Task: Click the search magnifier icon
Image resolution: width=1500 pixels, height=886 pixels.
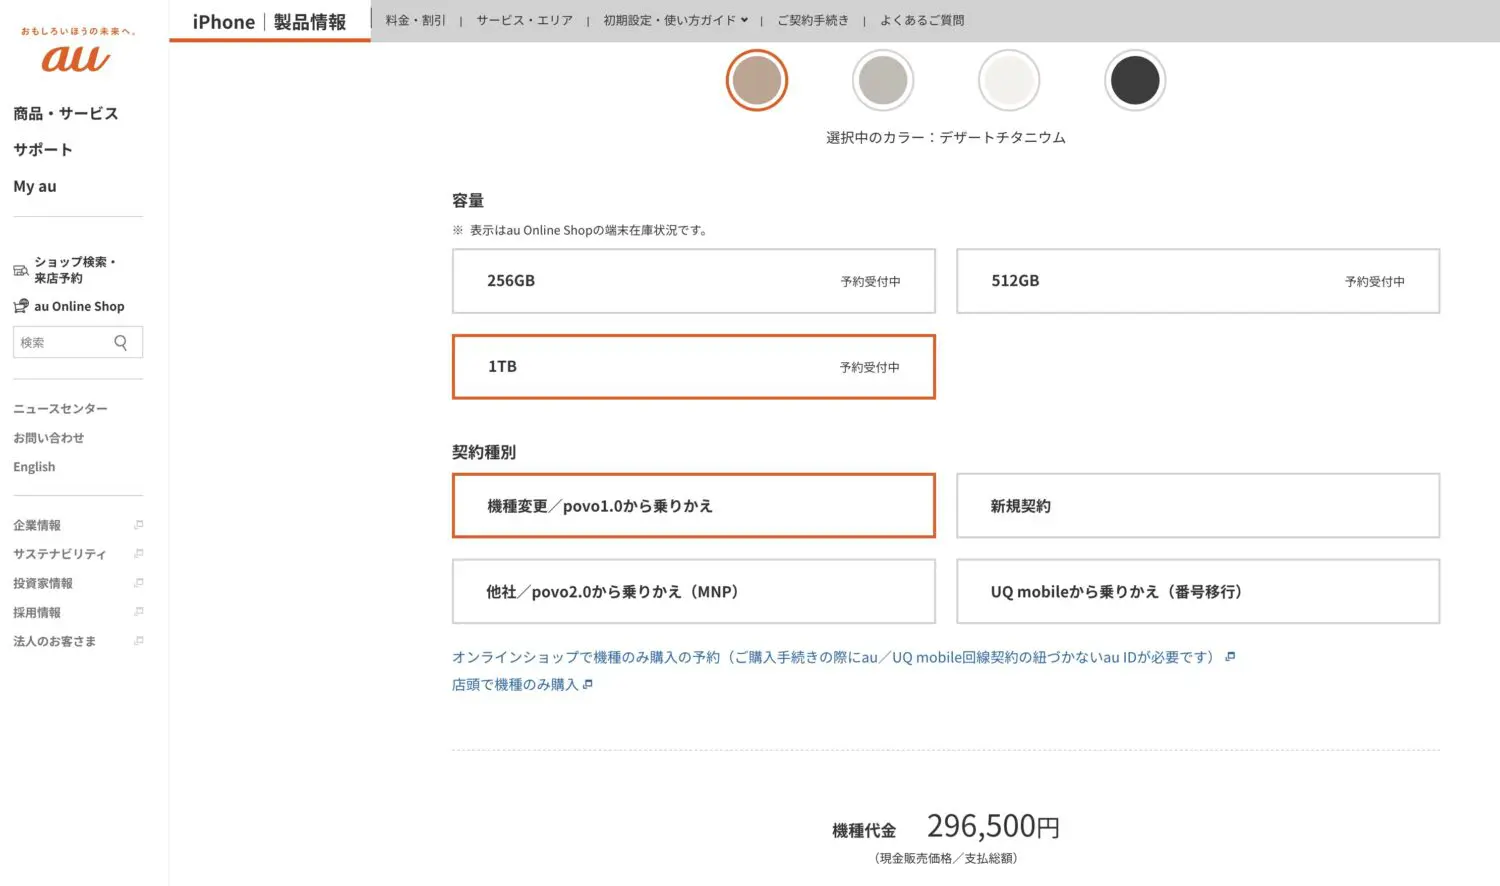Action: pos(121,343)
